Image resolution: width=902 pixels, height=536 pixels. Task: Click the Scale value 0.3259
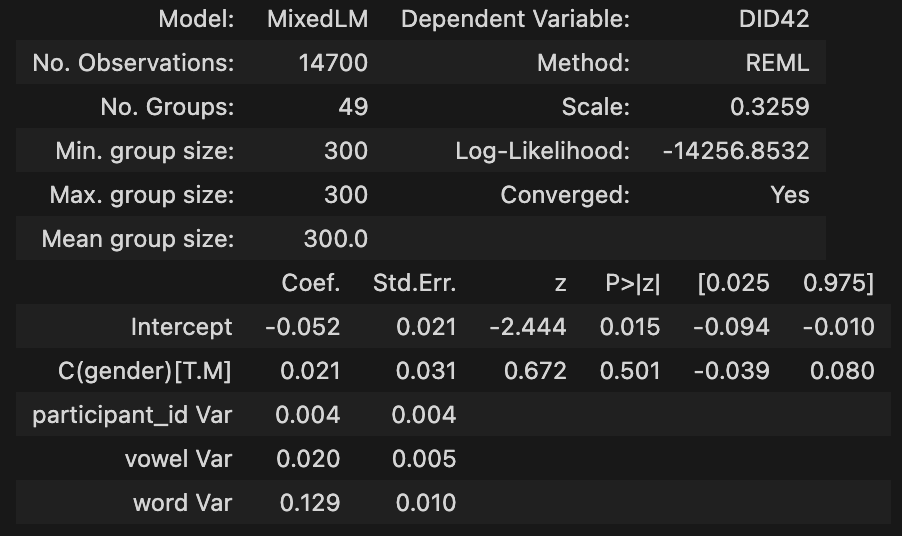coord(770,107)
